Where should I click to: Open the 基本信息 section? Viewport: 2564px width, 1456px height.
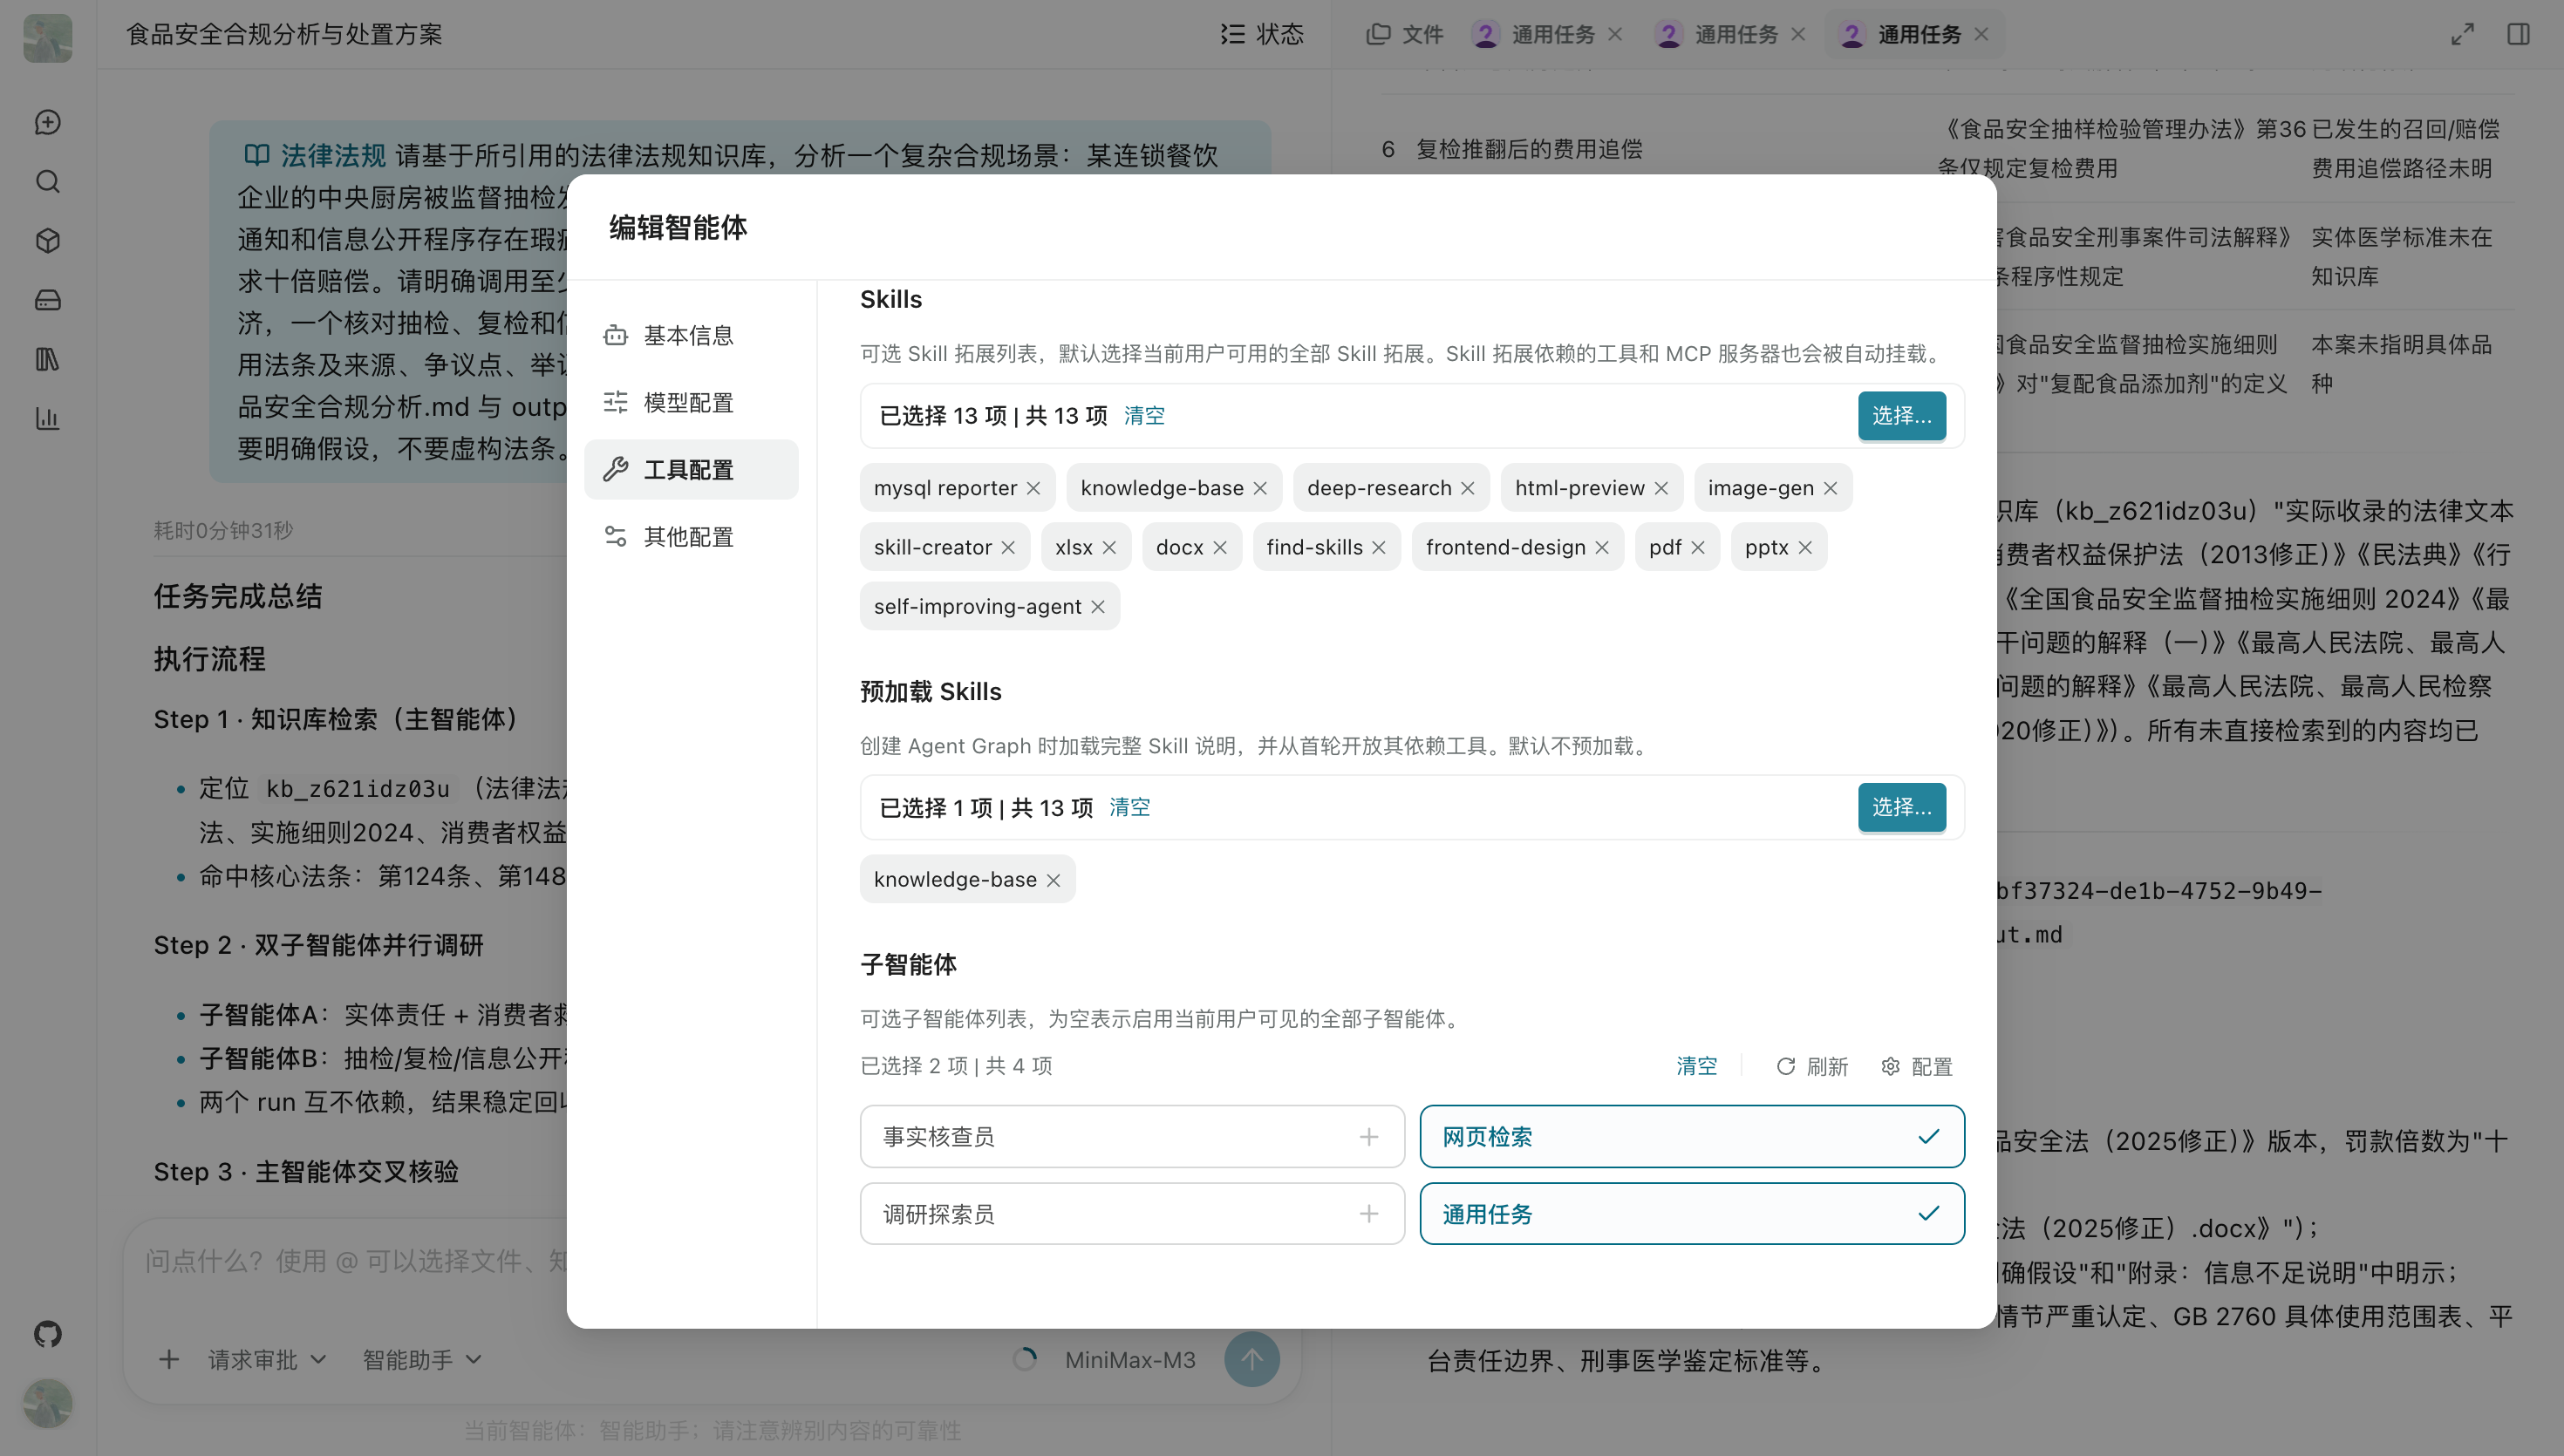coord(691,335)
